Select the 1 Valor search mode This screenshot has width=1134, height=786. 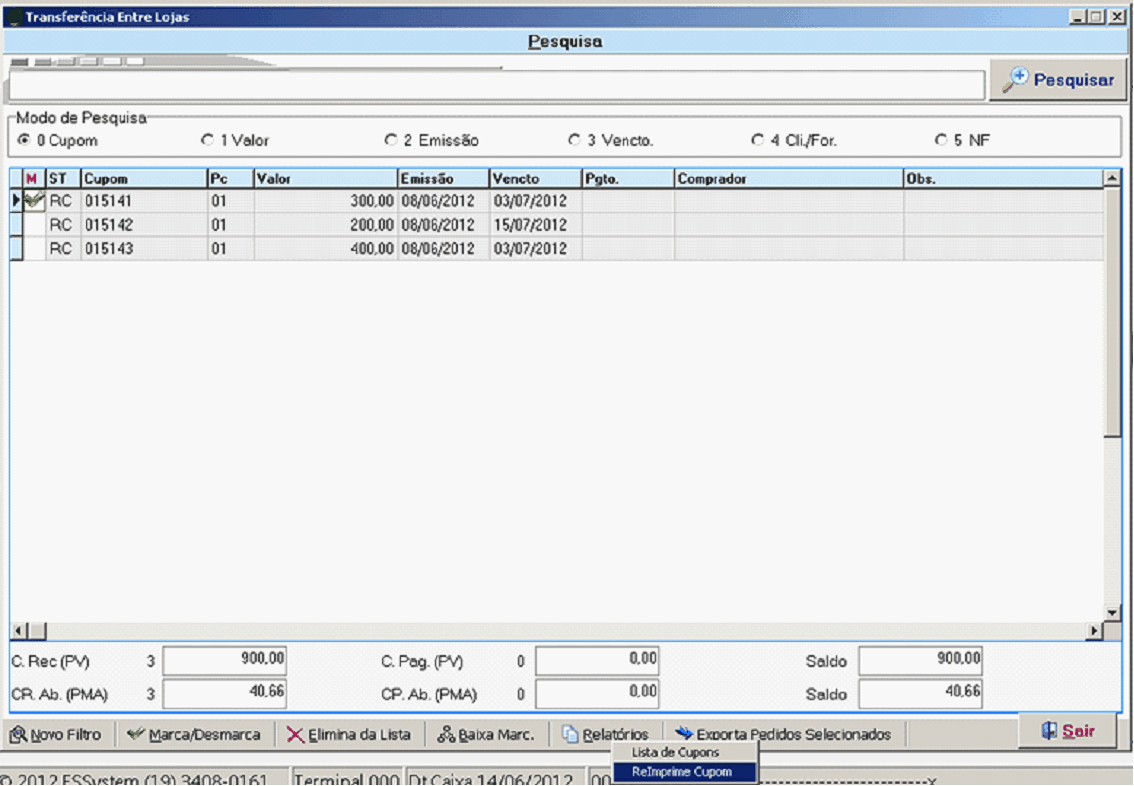208,141
